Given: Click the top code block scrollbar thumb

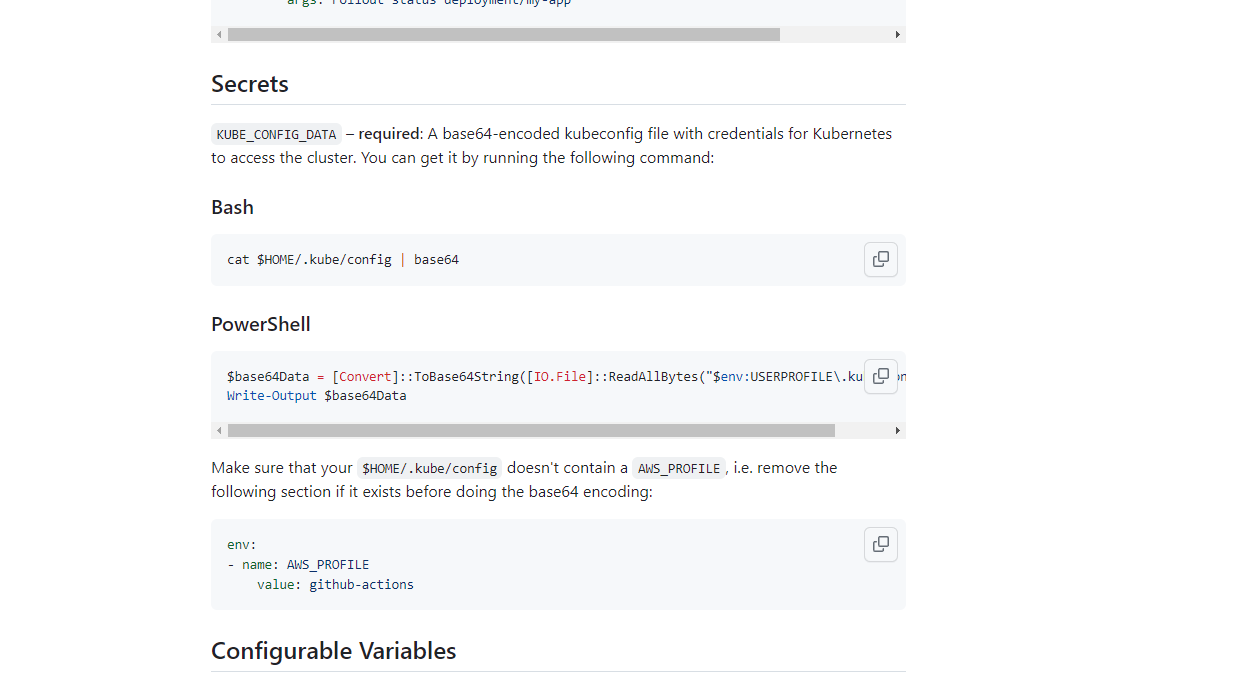Looking at the screenshot, I should click(504, 34).
